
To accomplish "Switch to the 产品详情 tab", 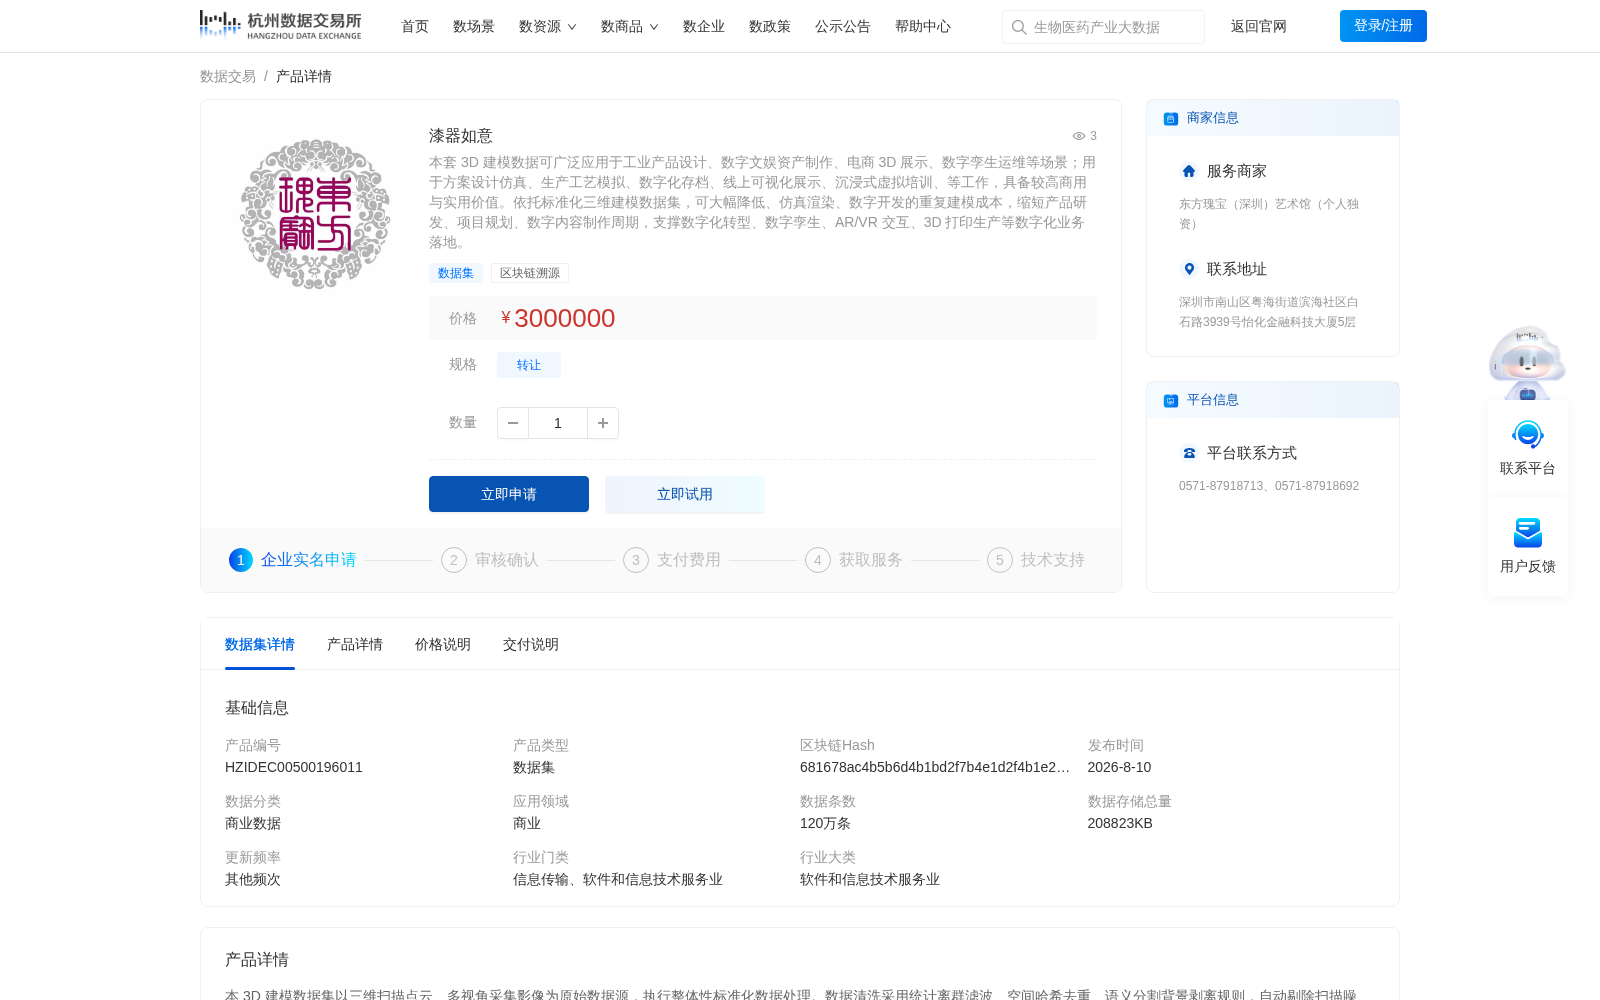I will coord(355,645).
